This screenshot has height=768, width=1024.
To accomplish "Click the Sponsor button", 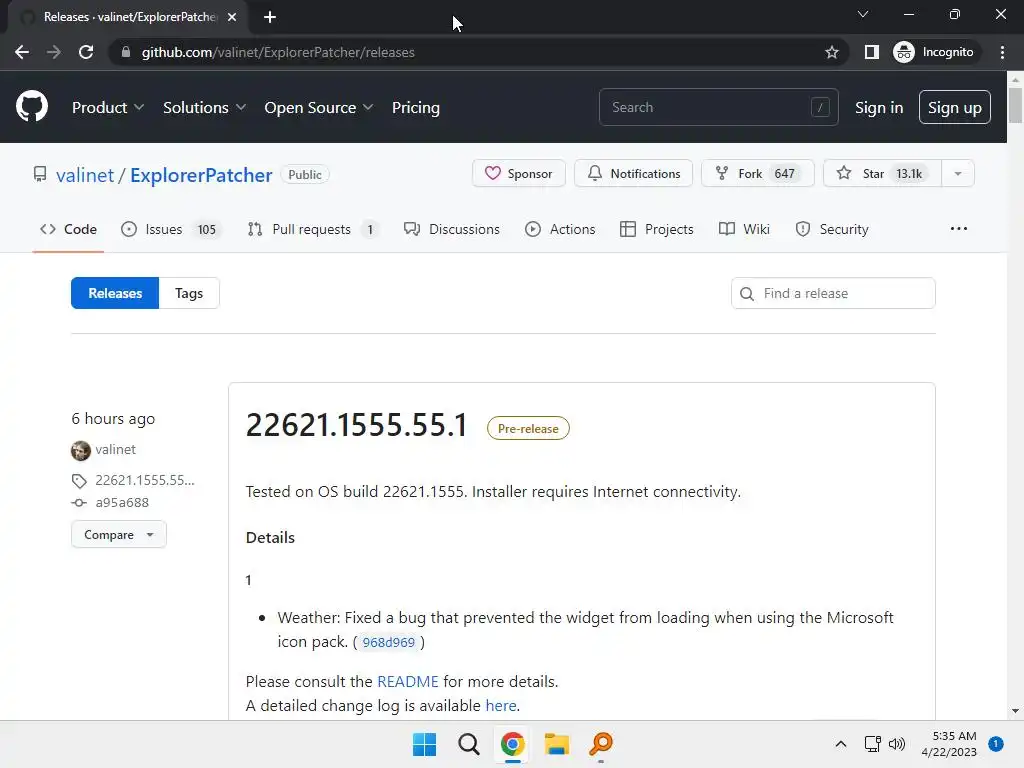I will point(519,173).
